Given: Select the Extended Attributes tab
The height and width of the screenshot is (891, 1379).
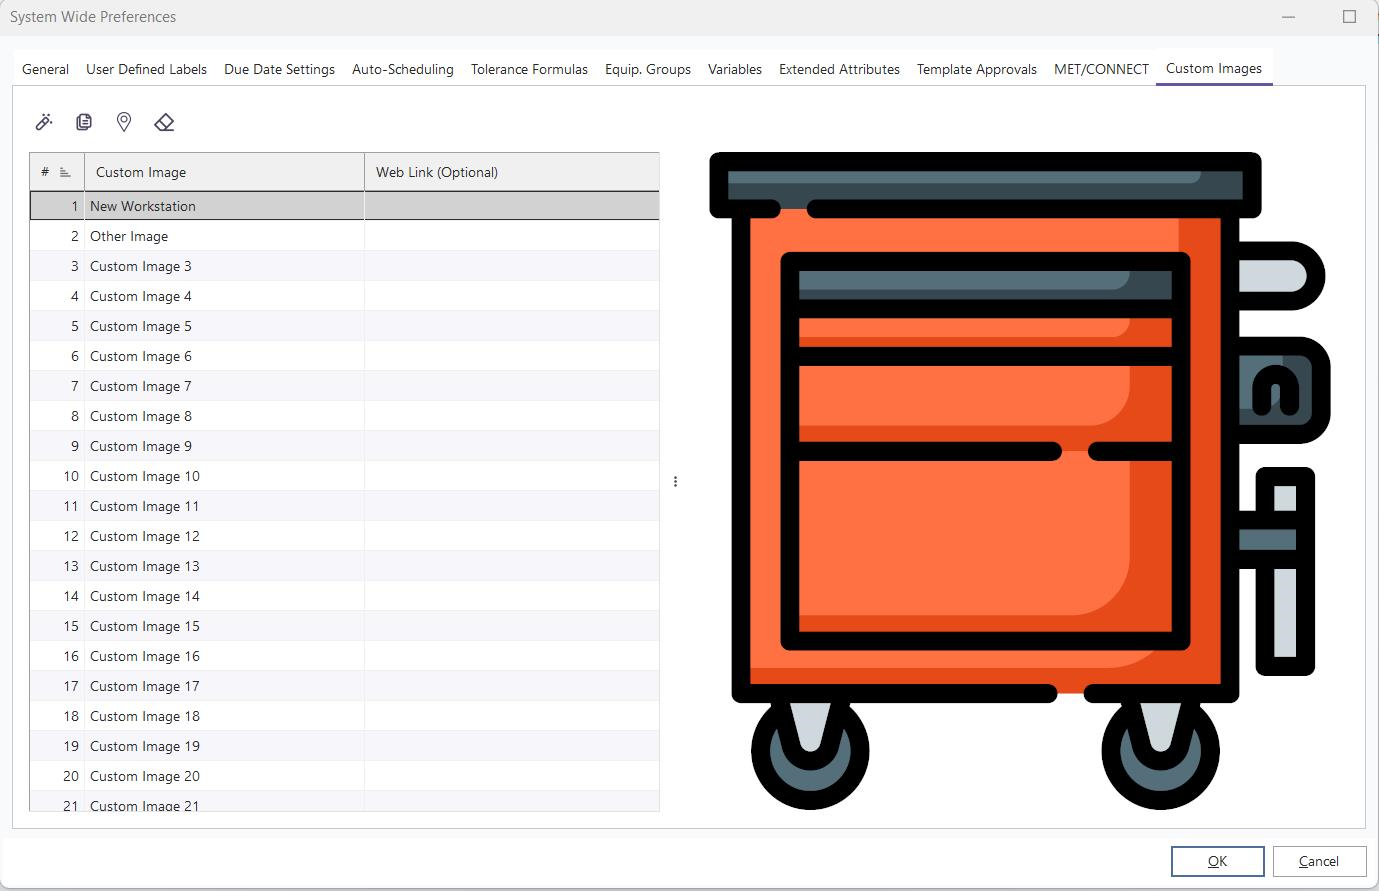Looking at the screenshot, I should (x=839, y=69).
